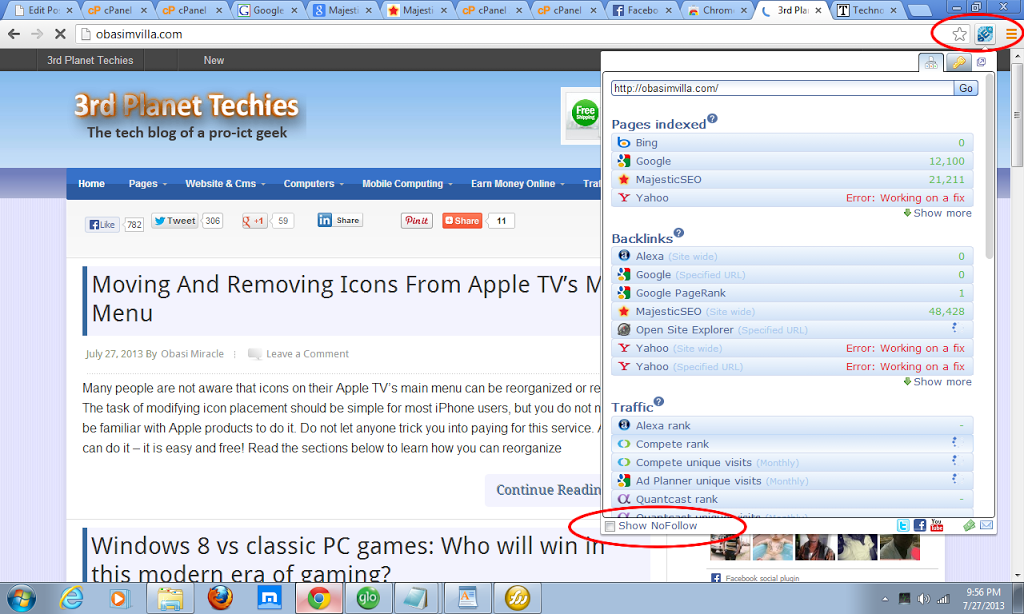This screenshot has height=614, width=1024.
Task: Click the Tweet button
Action: pyautogui.click(x=174, y=221)
